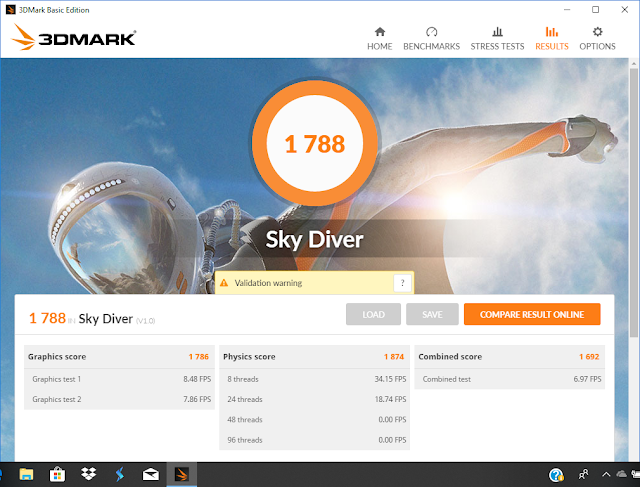
Task: Click the 3DMark title bar app icon
Action: pyautogui.click(x=10, y=9)
